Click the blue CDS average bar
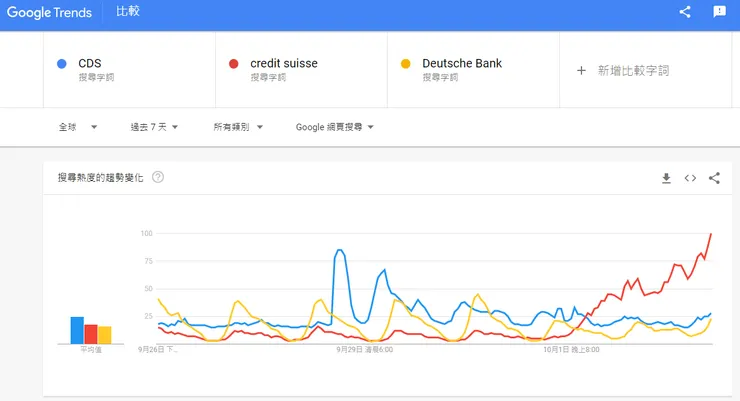 click(x=77, y=330)
